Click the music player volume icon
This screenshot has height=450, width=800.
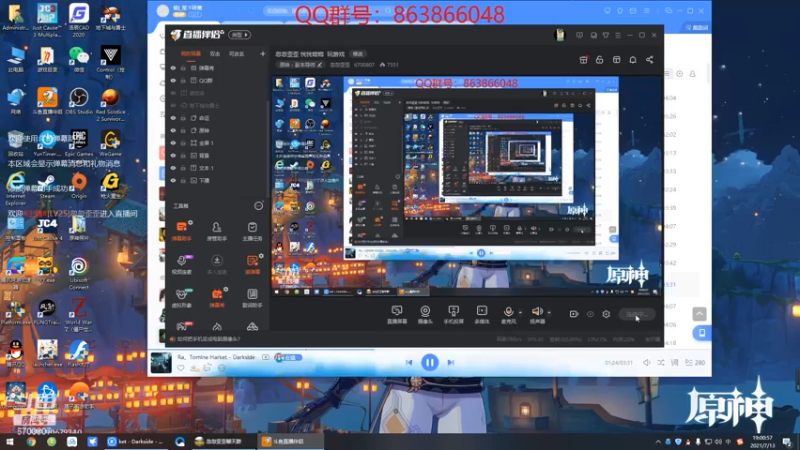point(646,362)
